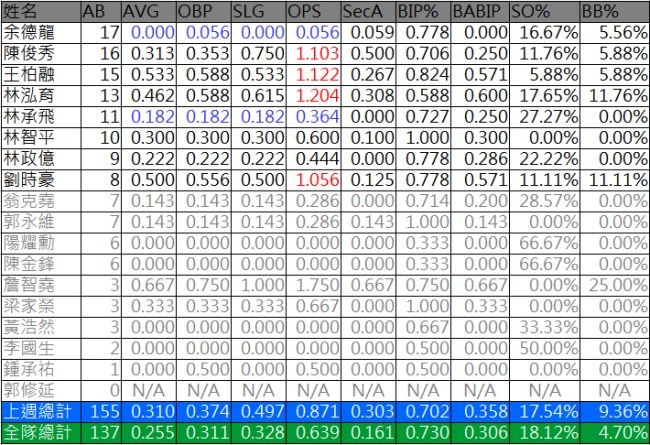
Task: Select the 上週總計 row label
Action: click(38, 411)
